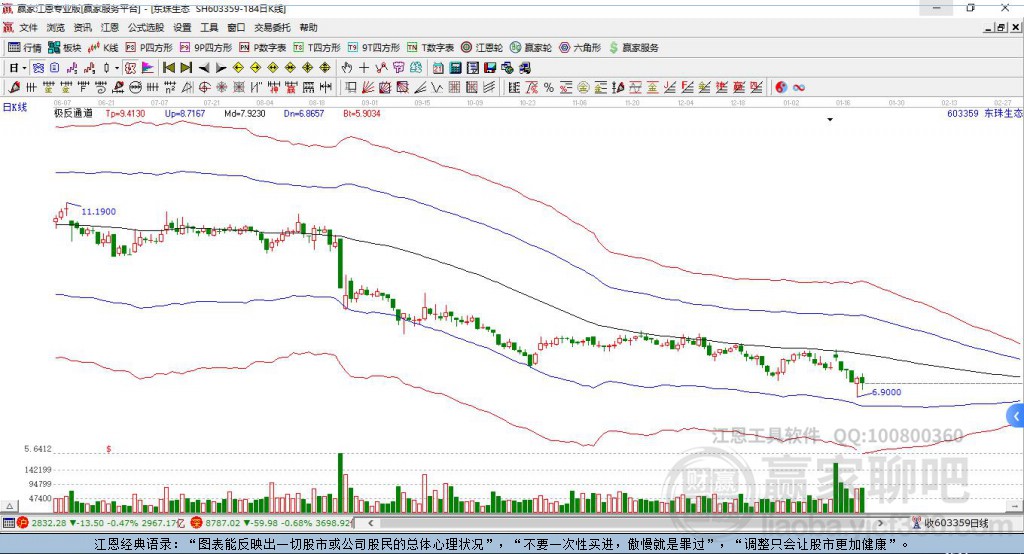Screen dimensions: 1024x554
Task: Open the 六角形 hexagon tool
Action: click(580, 48)
